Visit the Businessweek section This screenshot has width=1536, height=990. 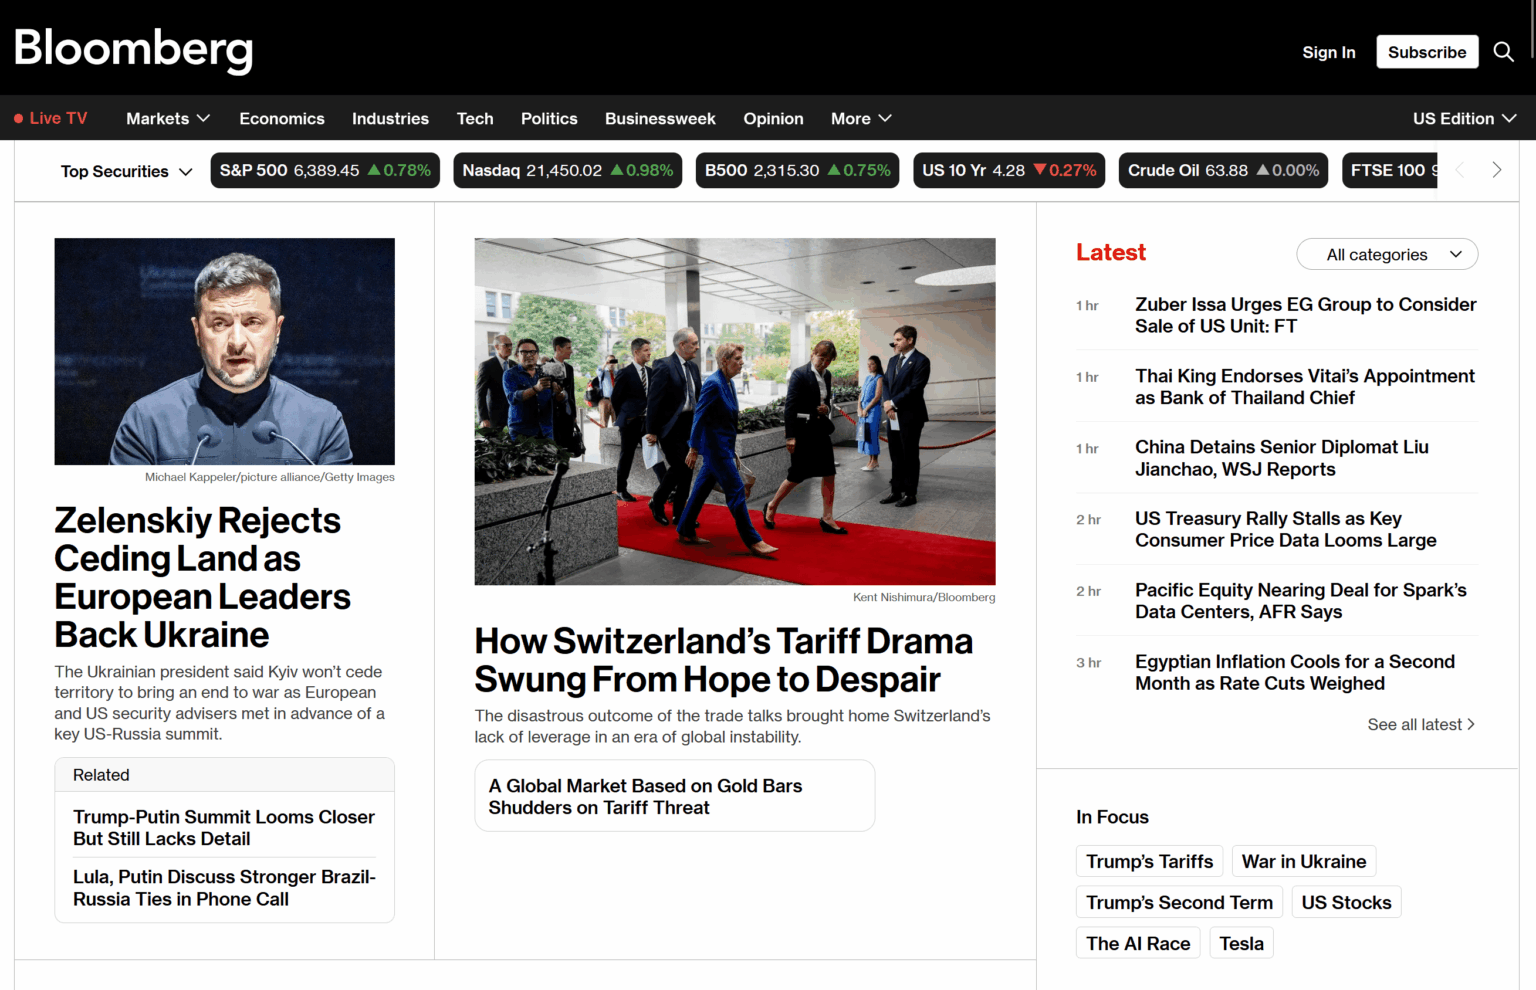pyautogui.click(x=660, y=118)
